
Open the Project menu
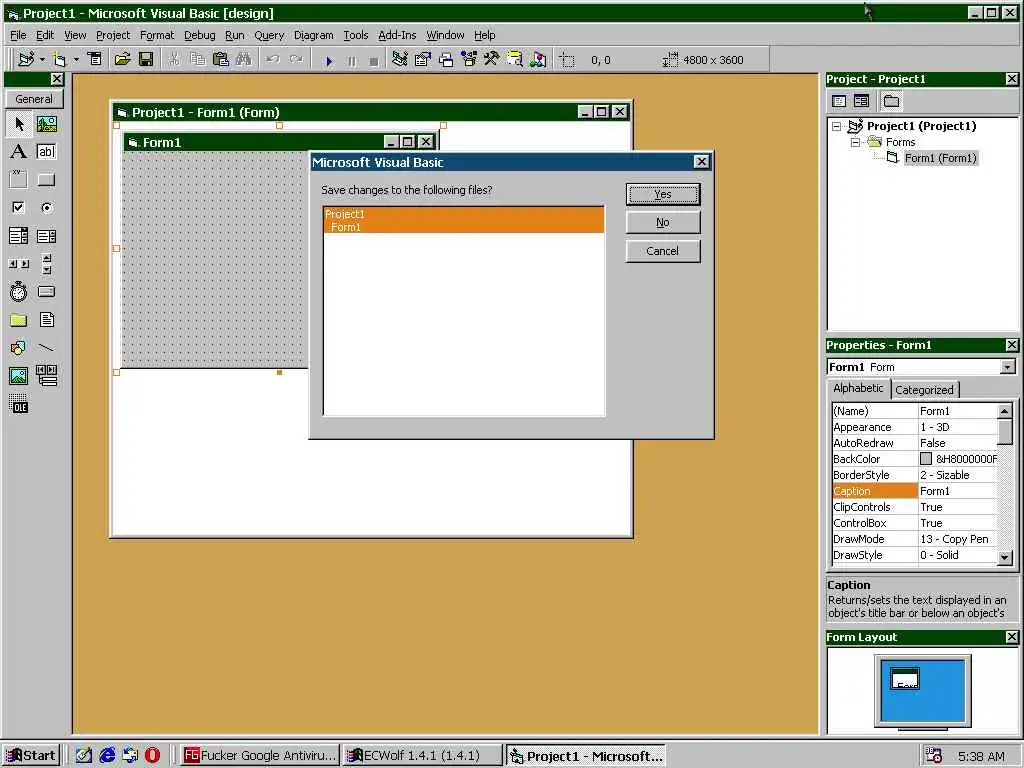113,35
